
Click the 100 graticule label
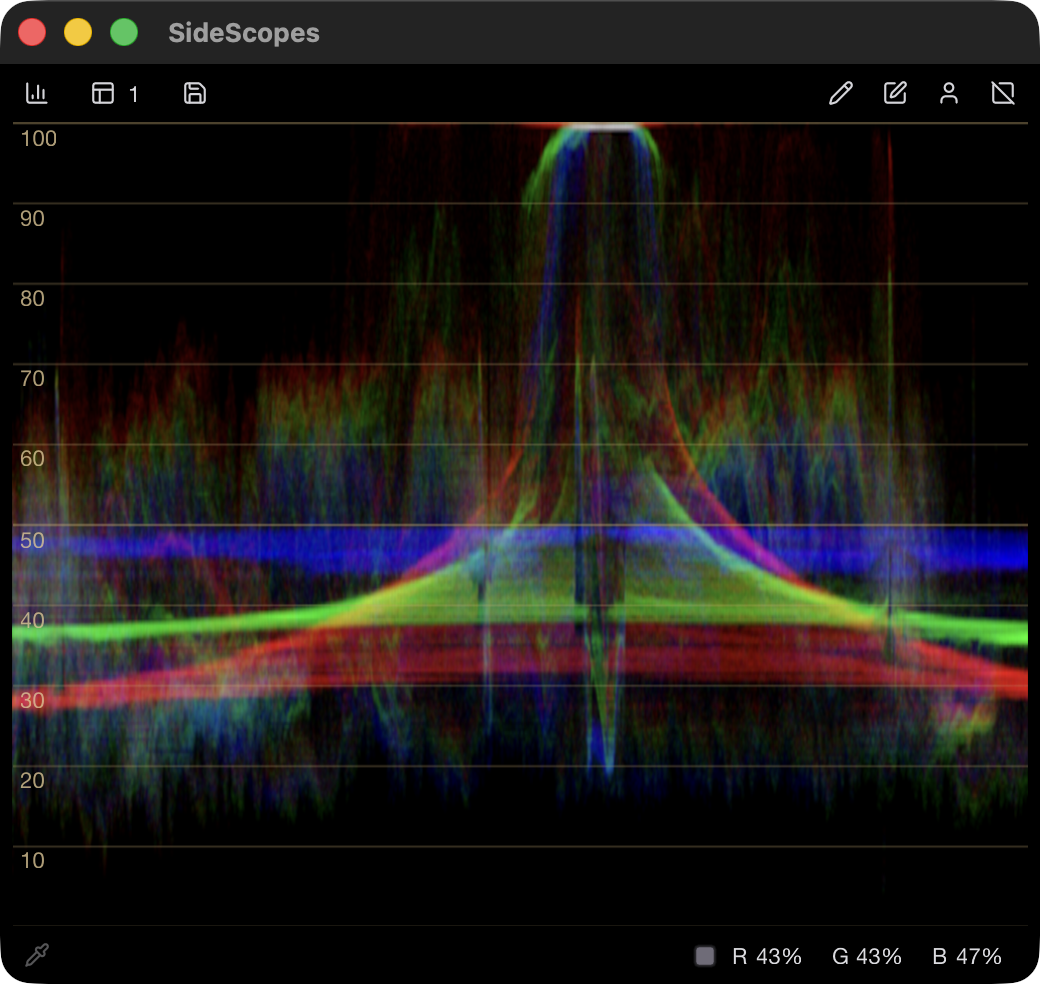38,139
